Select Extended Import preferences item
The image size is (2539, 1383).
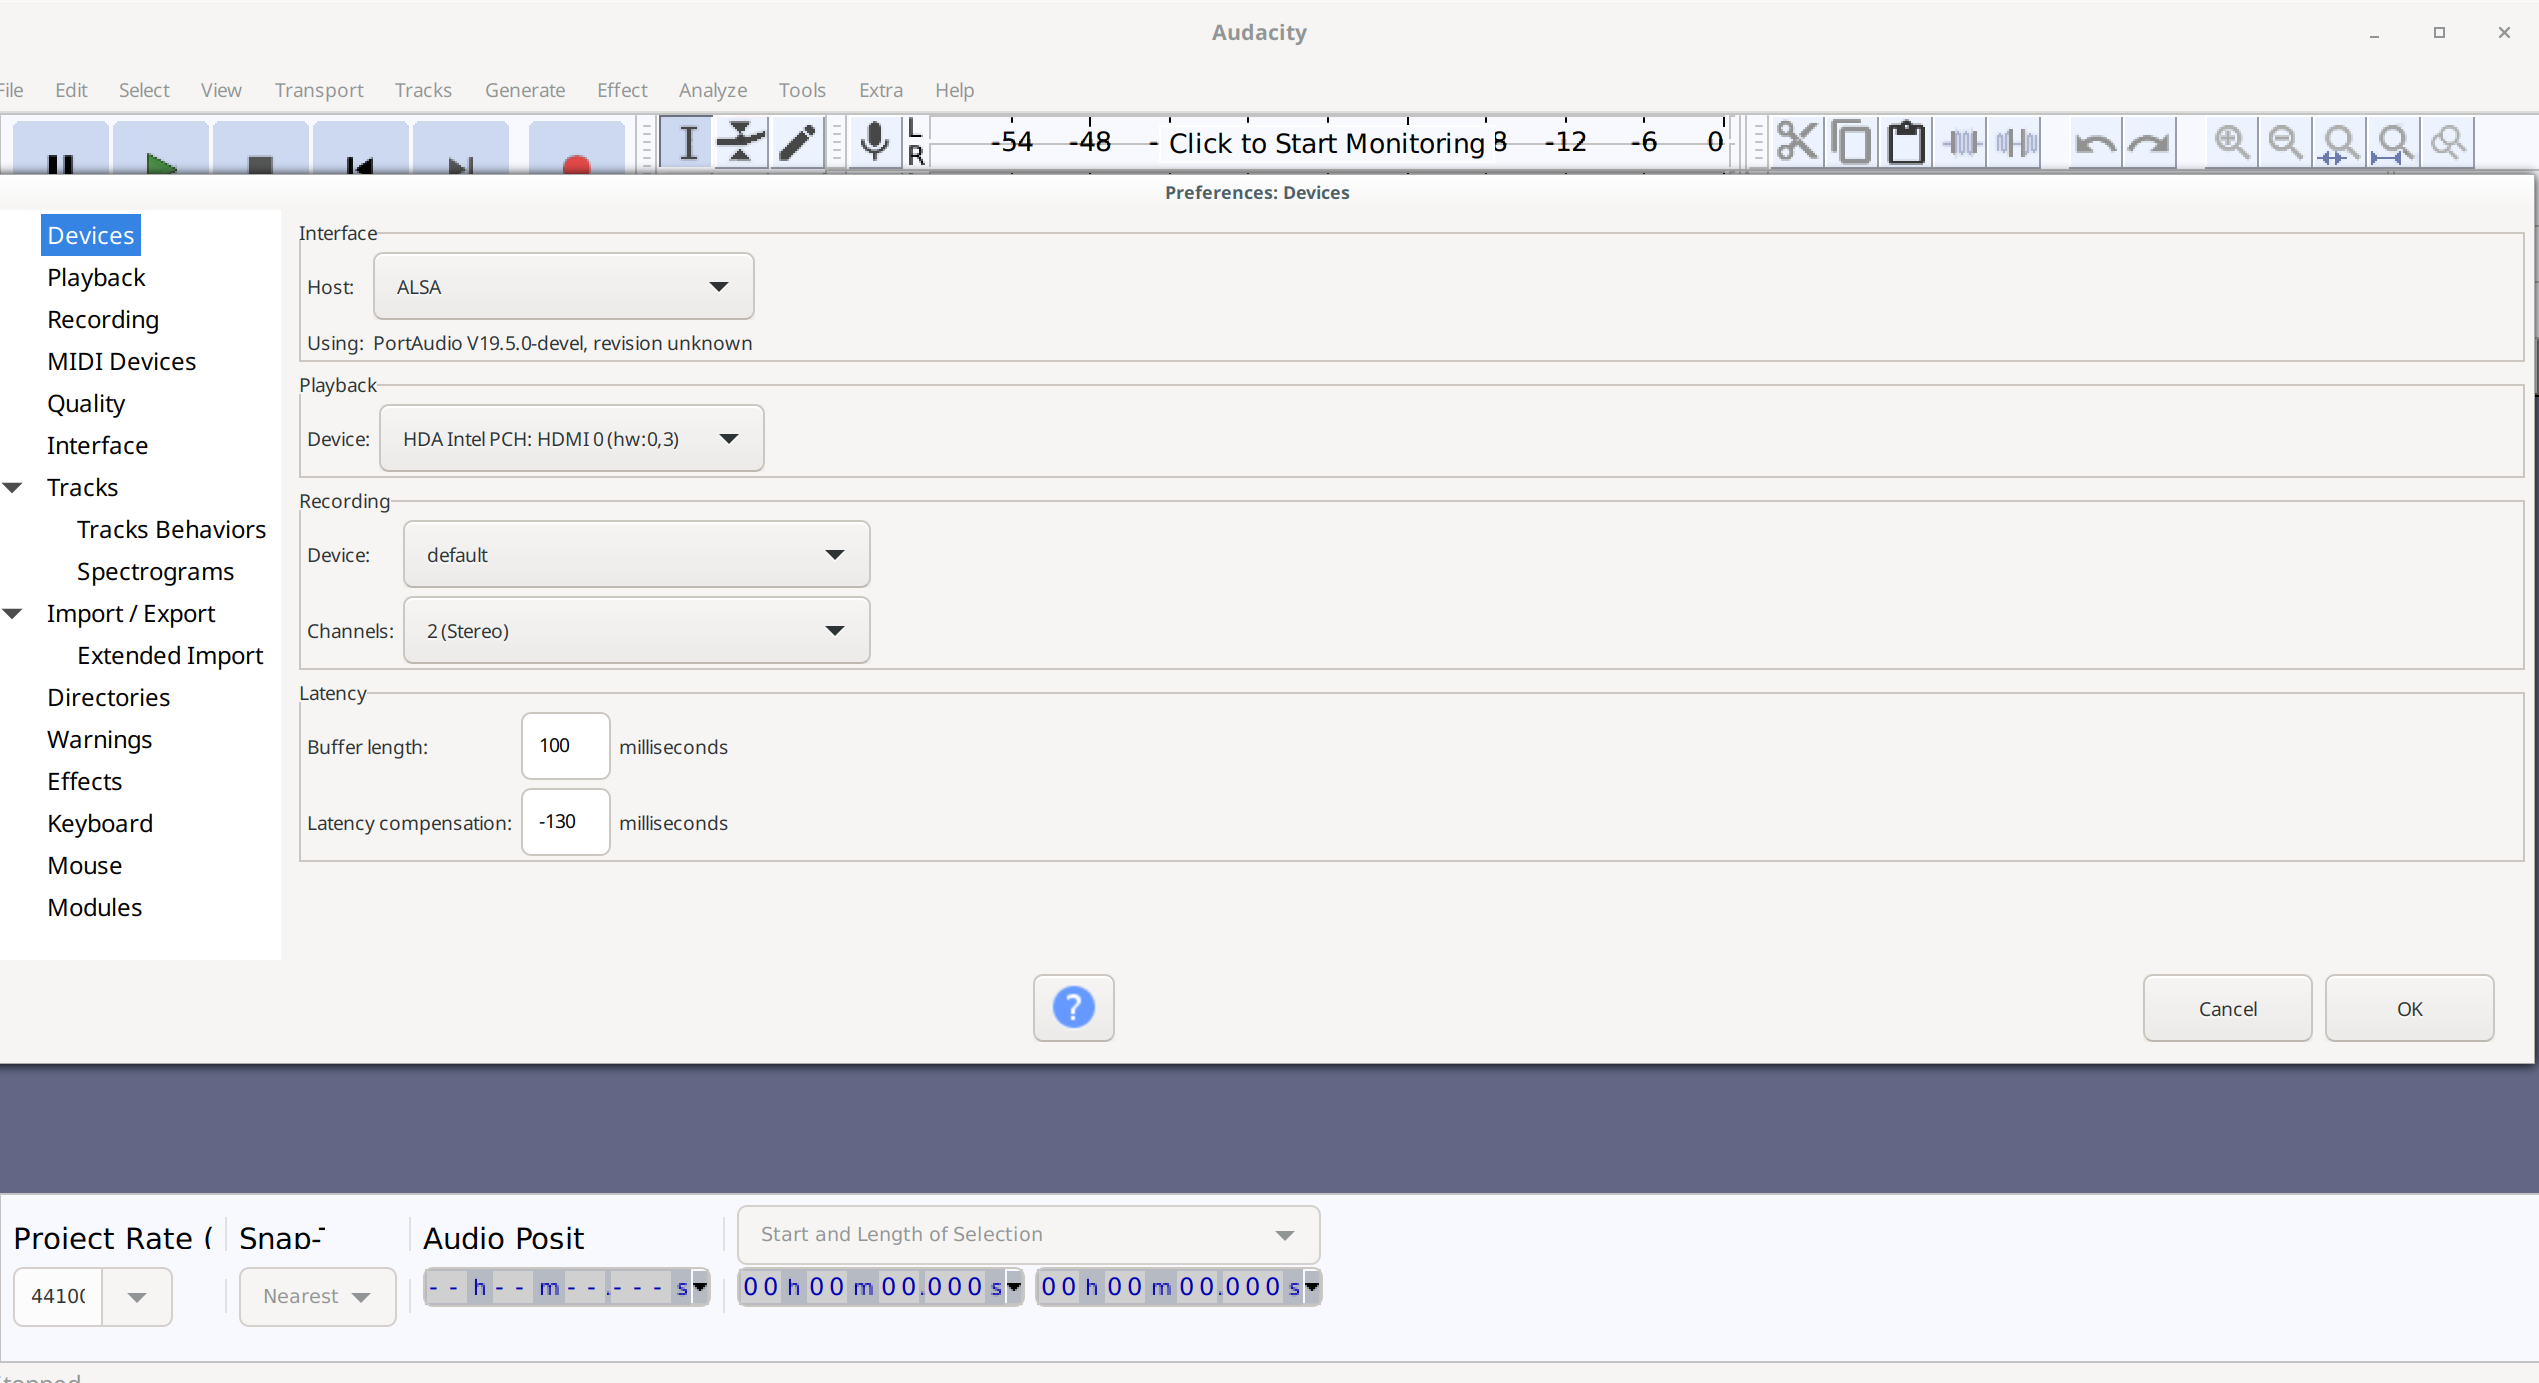[170, 656]
